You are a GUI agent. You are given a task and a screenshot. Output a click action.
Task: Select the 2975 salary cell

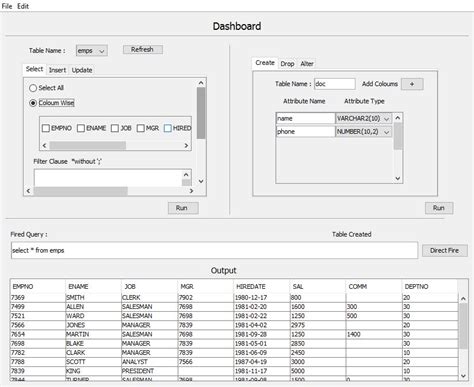(x=318, y=325)
